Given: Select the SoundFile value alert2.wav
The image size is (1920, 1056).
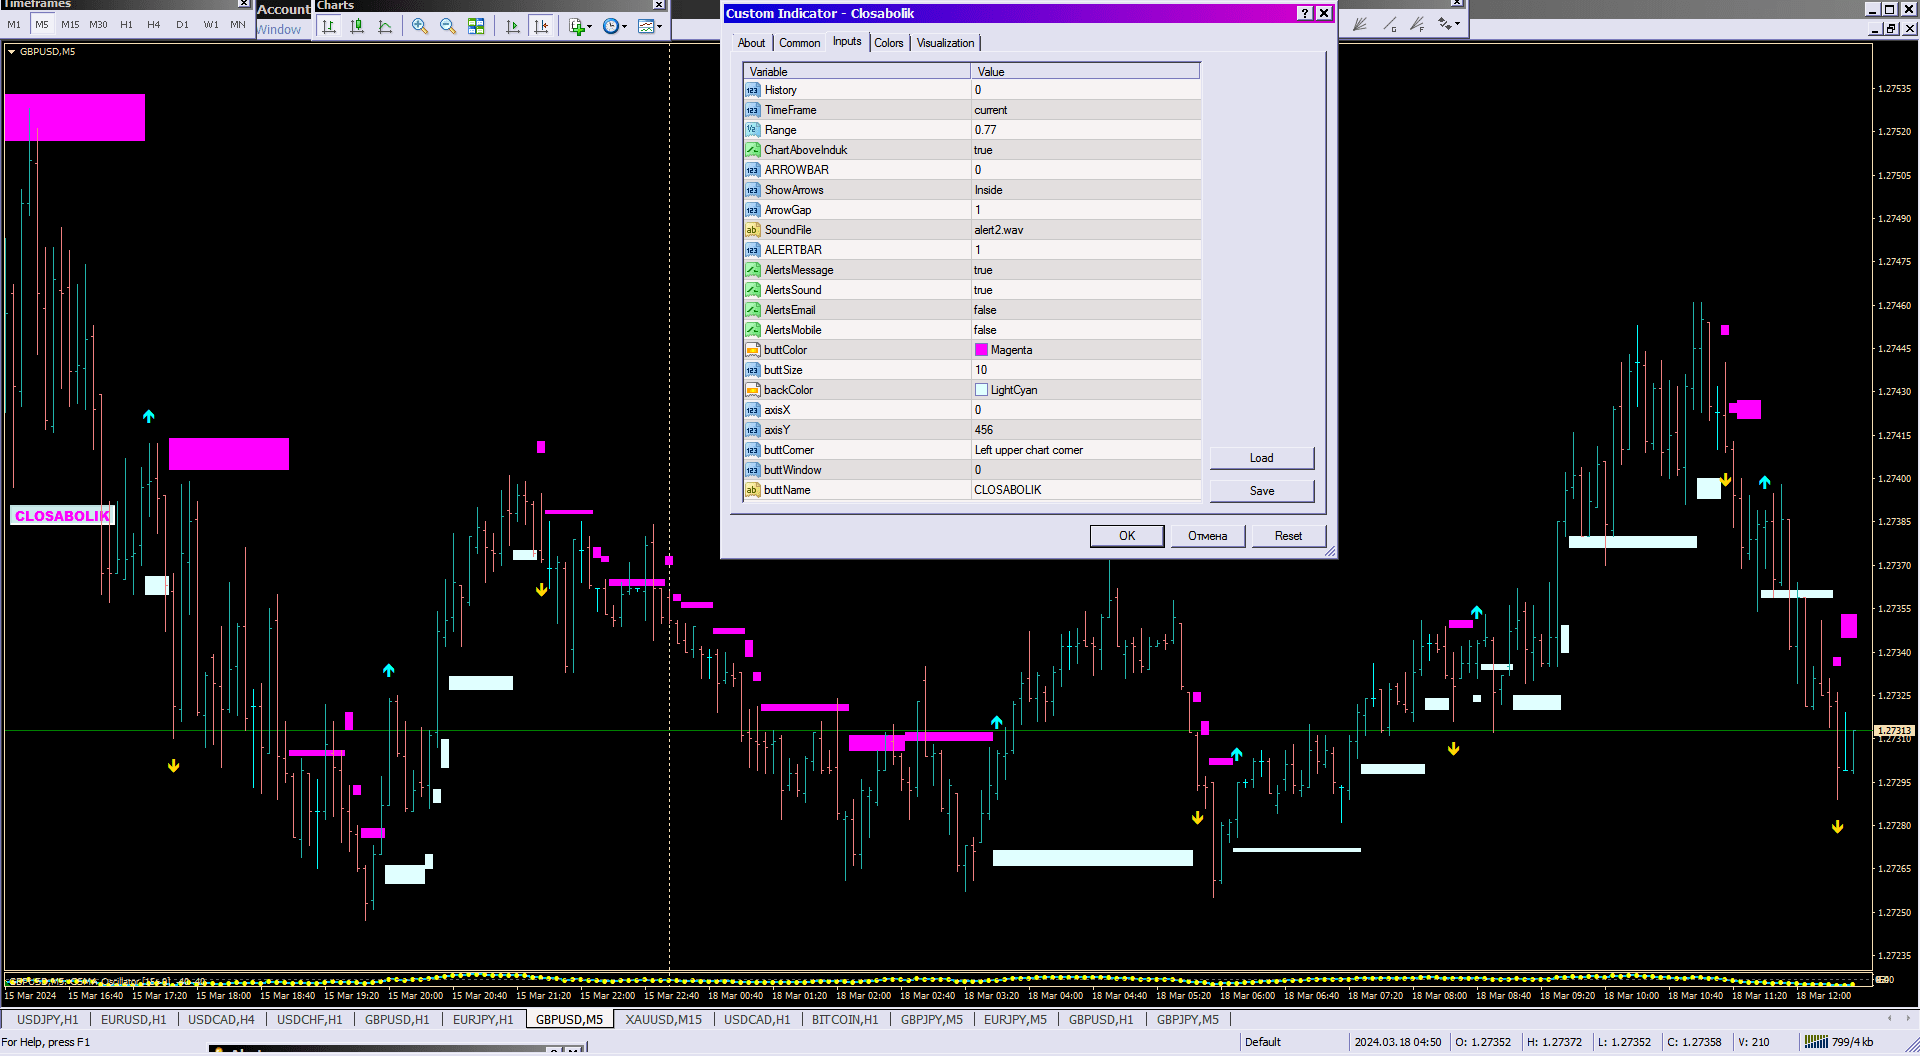Looking at the screenshot, I should click(1086, 230).
